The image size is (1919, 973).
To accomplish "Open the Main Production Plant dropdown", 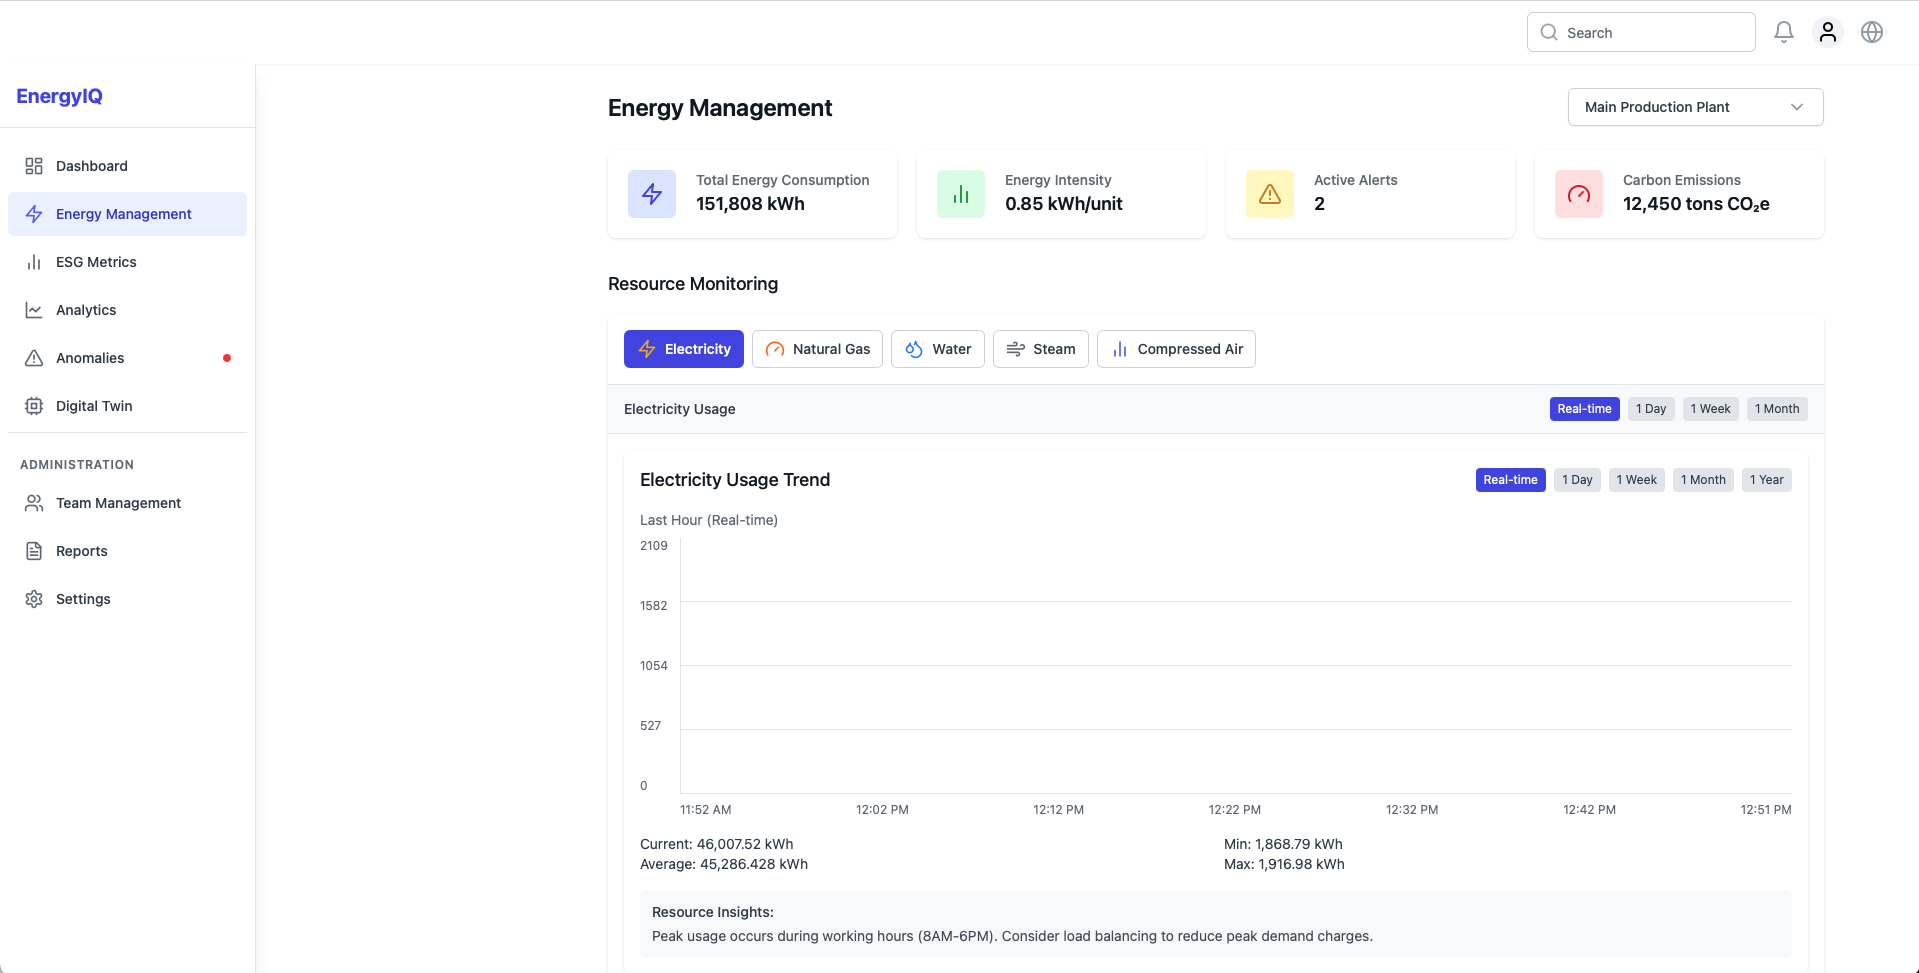I will point(1695,107).
